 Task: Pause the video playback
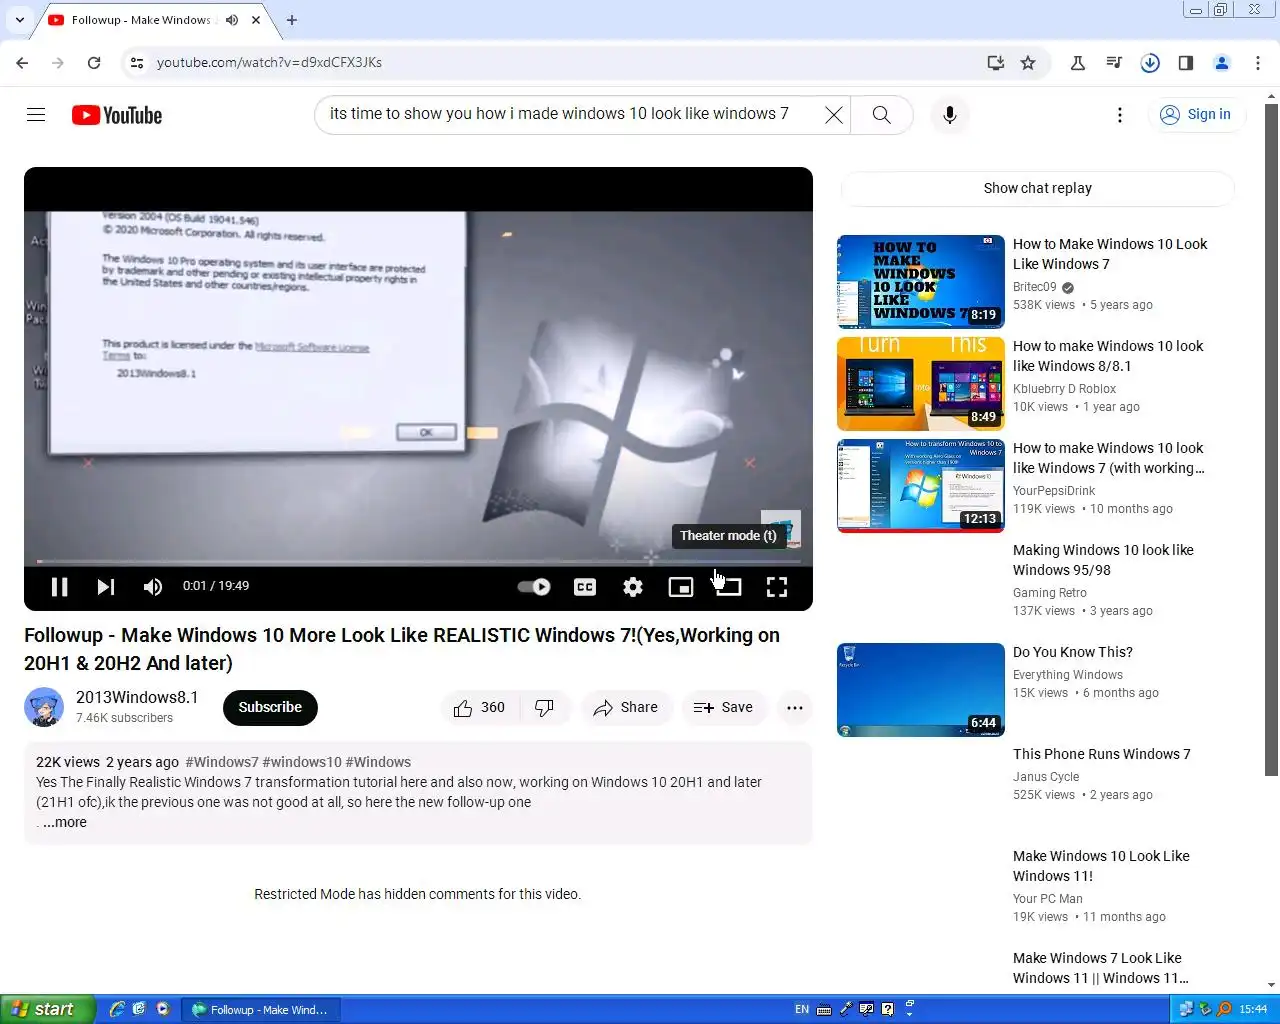[60, 587]
